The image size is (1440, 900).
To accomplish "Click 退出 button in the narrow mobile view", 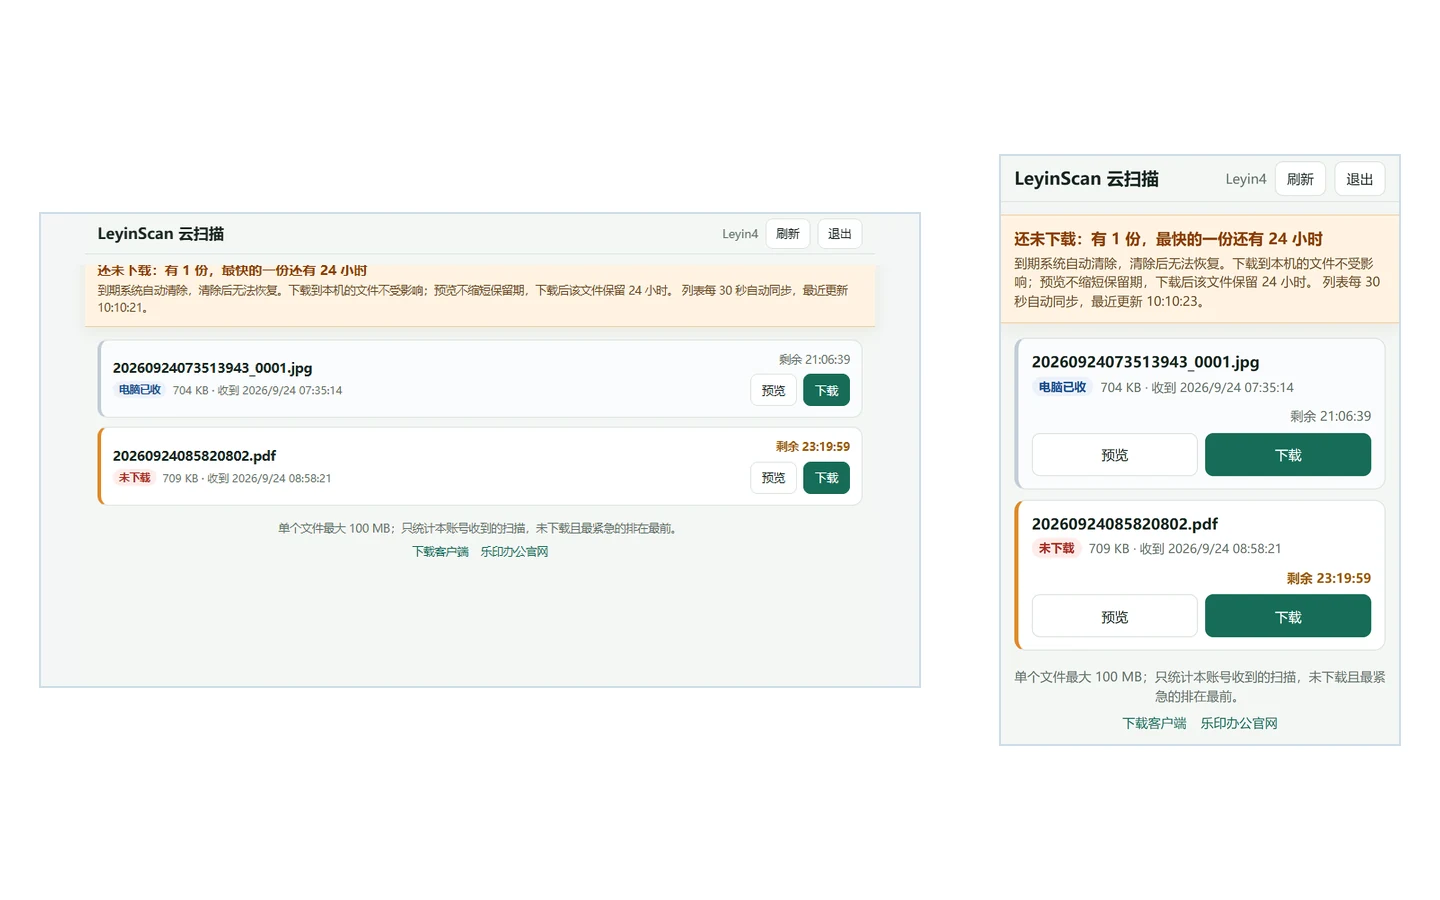I will point(1360,179).
